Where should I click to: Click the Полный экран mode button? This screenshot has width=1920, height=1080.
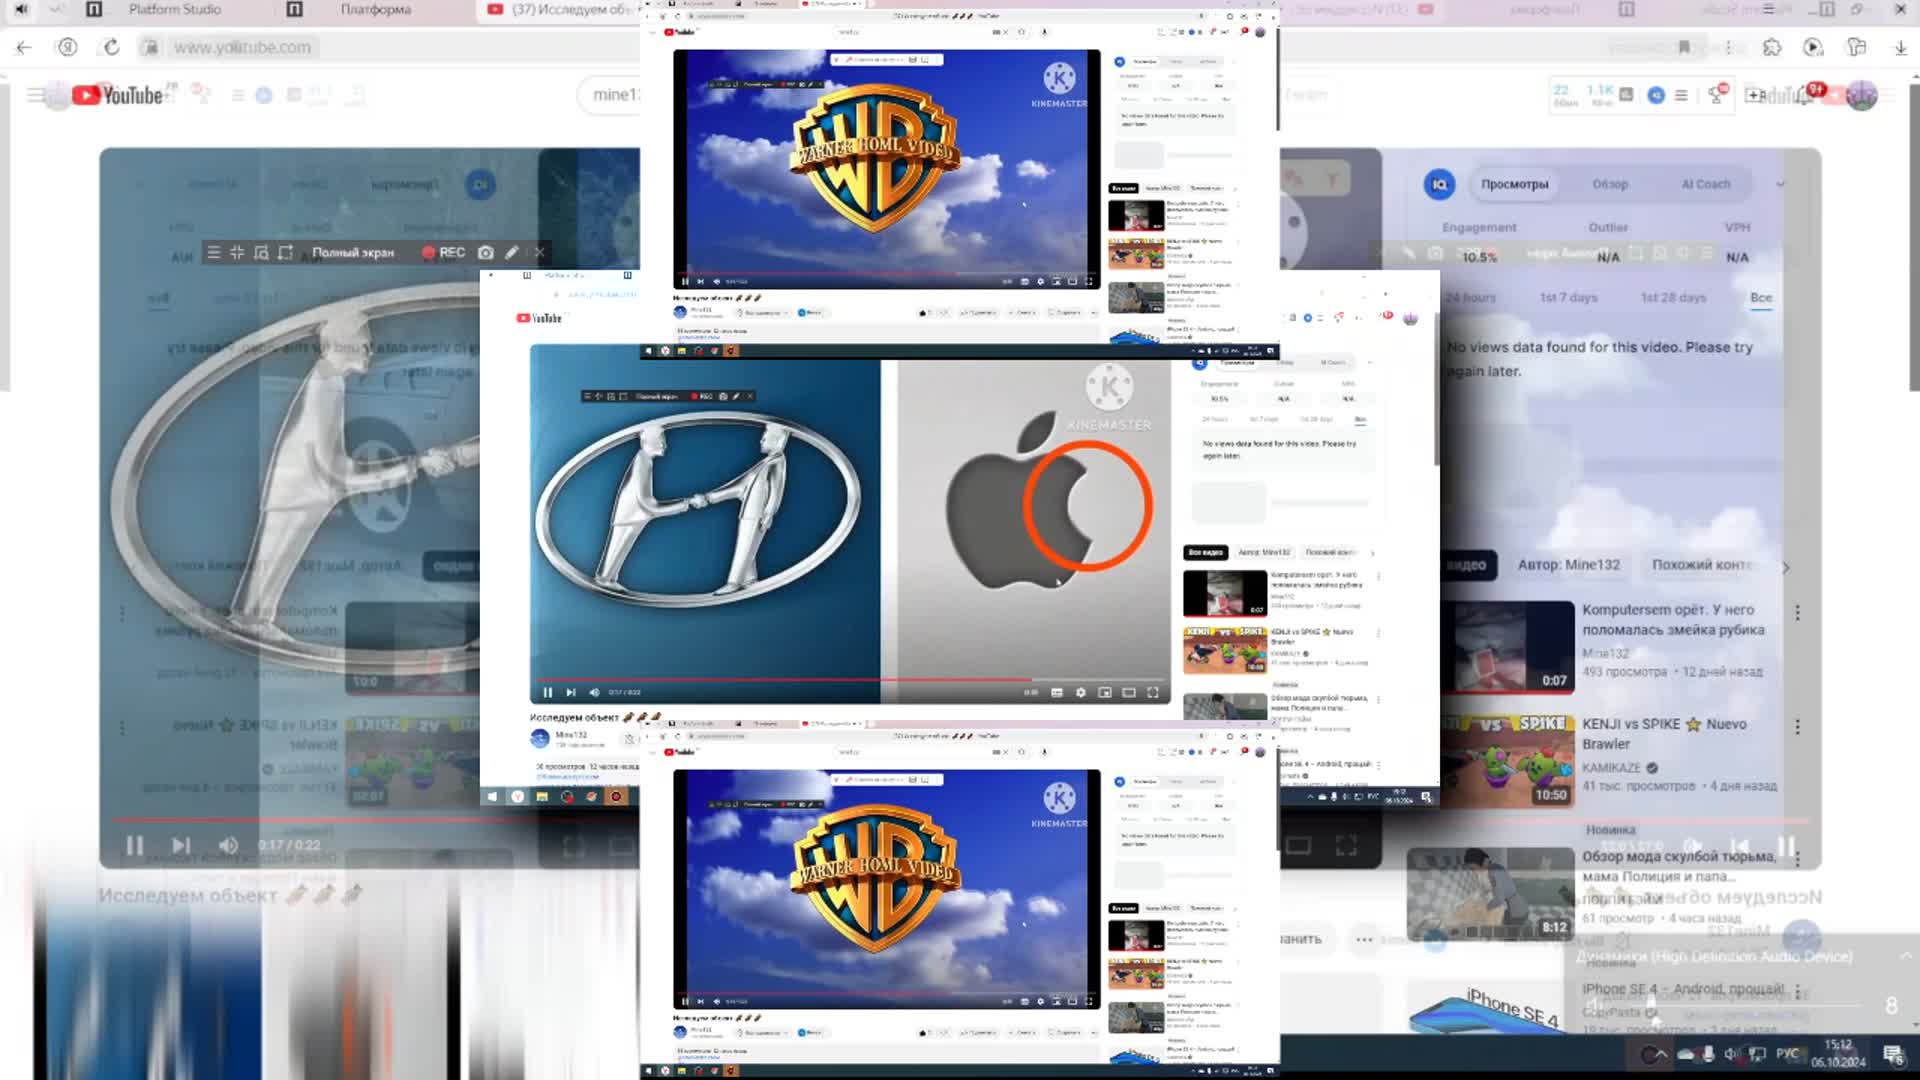[353, 253]
